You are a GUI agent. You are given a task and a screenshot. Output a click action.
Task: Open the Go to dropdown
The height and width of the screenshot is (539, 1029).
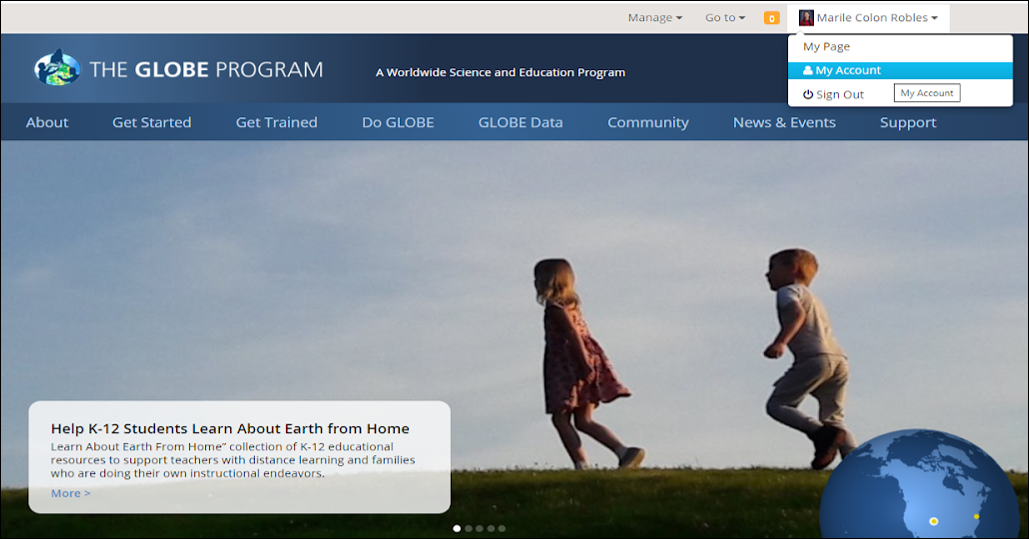click(724, 18)
